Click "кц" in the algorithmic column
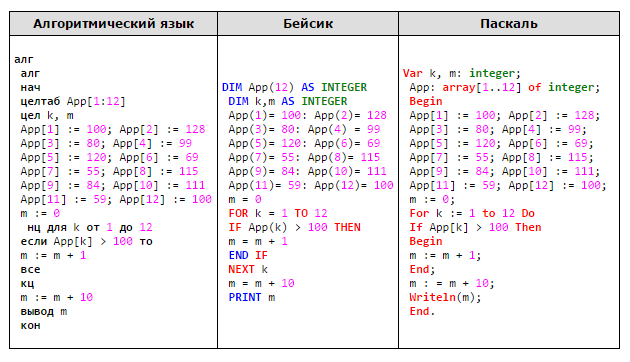This screenshot has width=630, height=362. click(x=27, y=284)
